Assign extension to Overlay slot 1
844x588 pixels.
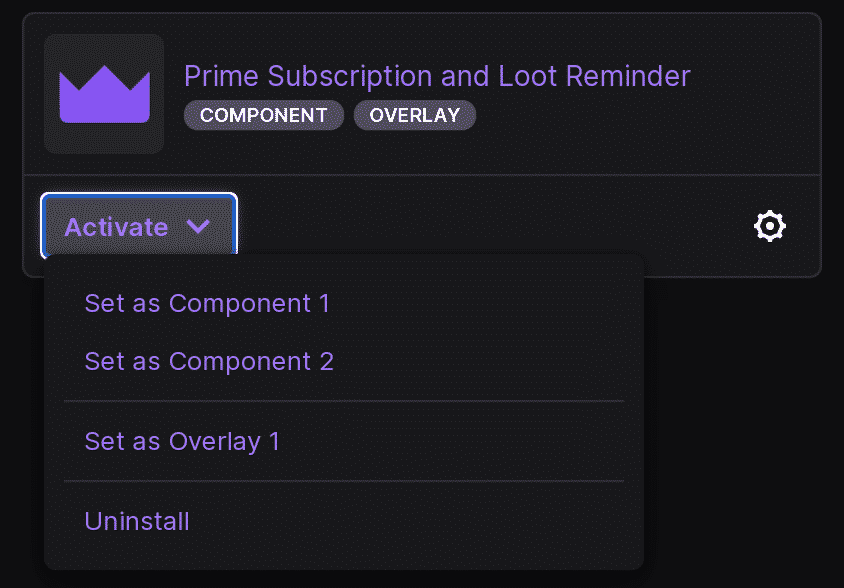coord(182,441)
